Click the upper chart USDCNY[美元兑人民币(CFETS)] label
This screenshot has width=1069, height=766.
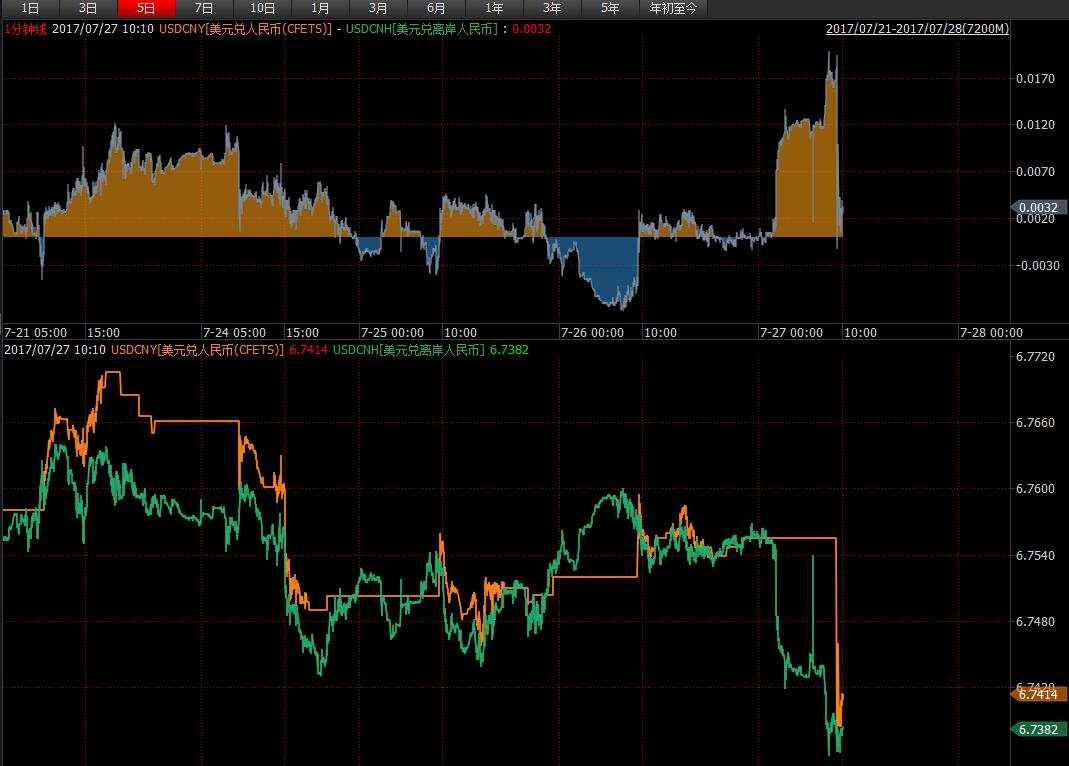[245, 29]
